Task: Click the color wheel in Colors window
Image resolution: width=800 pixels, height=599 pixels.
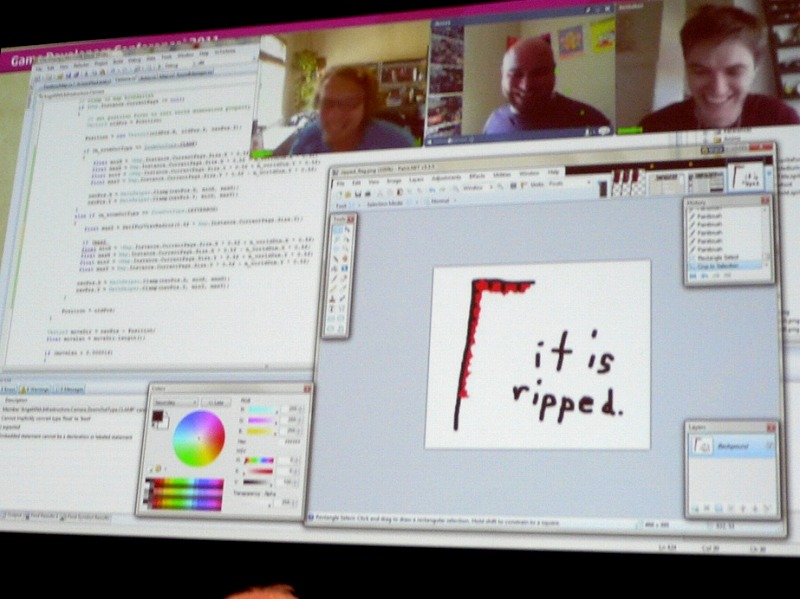Action: coord(198,439)
